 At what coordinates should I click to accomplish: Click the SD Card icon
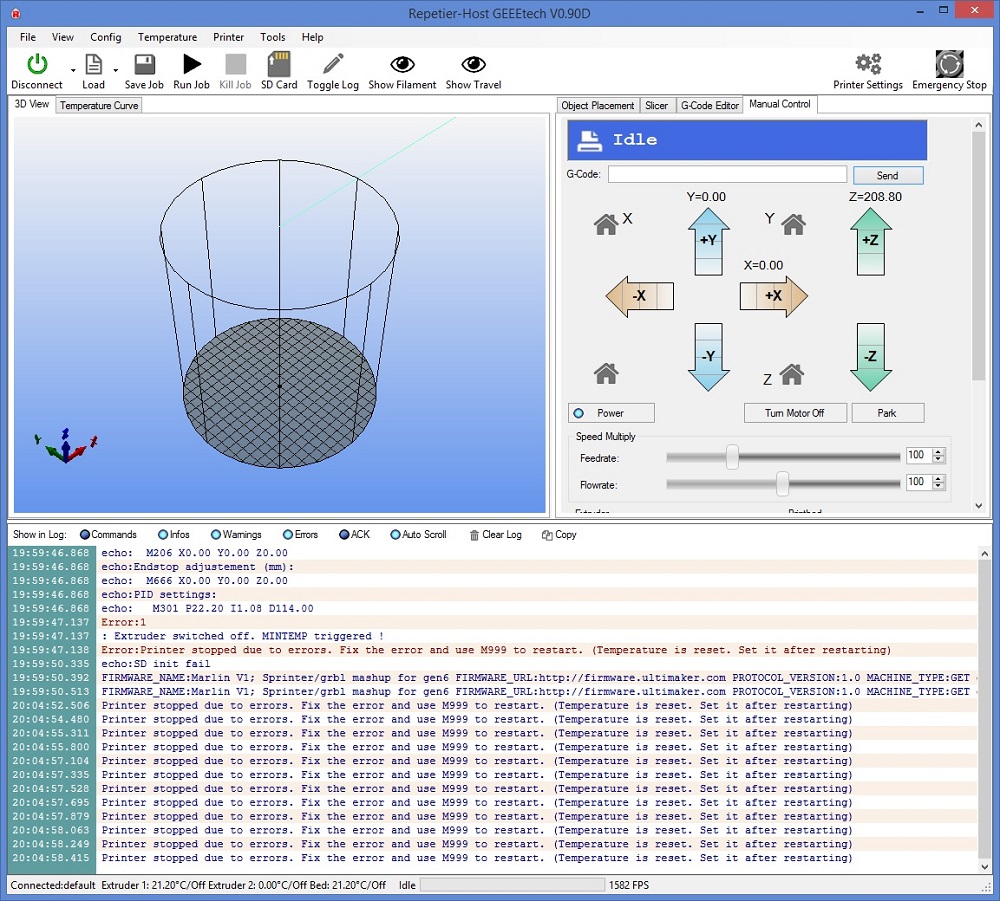(279, 65)
